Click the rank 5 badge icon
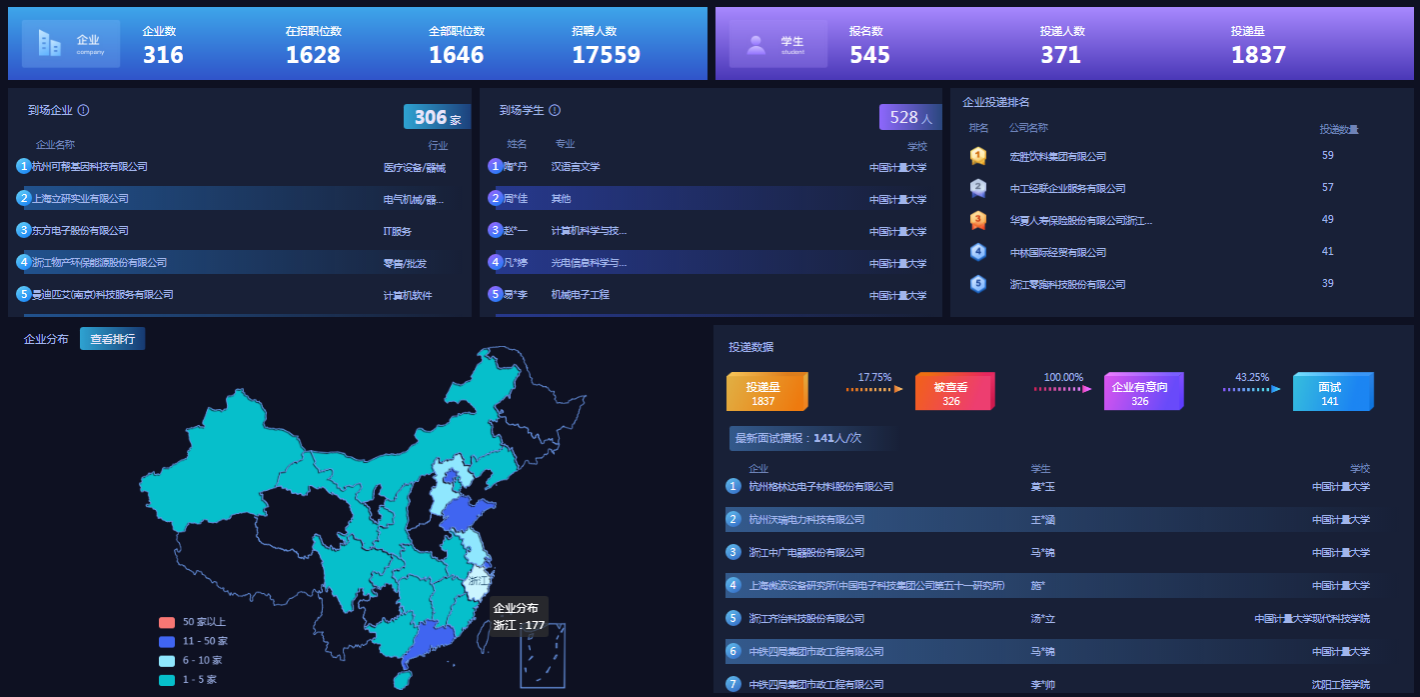Screen dimensions: 1420x697 [x=978, y=284]
